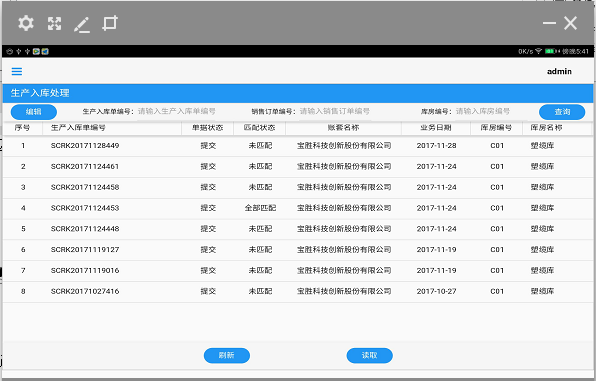Screen dimensions: 596x381
Task: Click the 读取 button
Action: (x=369, y=356)
